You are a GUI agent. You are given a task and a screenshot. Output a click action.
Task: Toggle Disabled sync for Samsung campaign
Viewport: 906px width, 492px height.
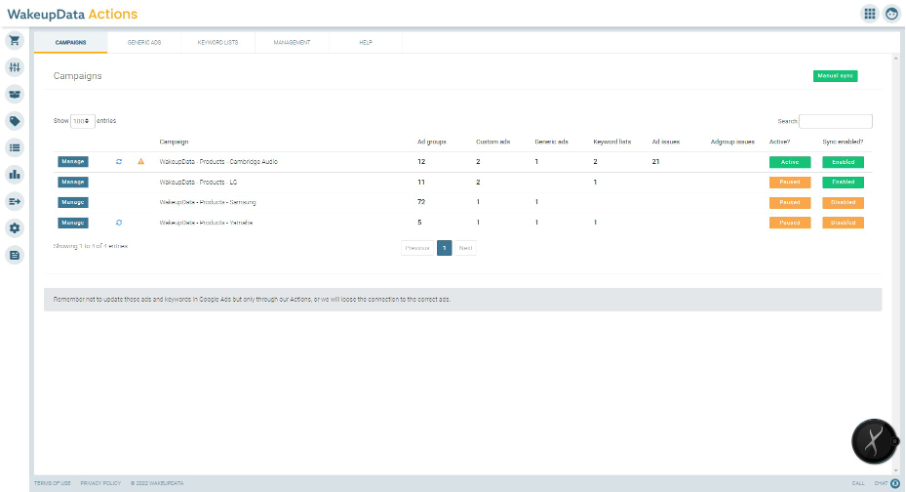[x=843, y=202]
